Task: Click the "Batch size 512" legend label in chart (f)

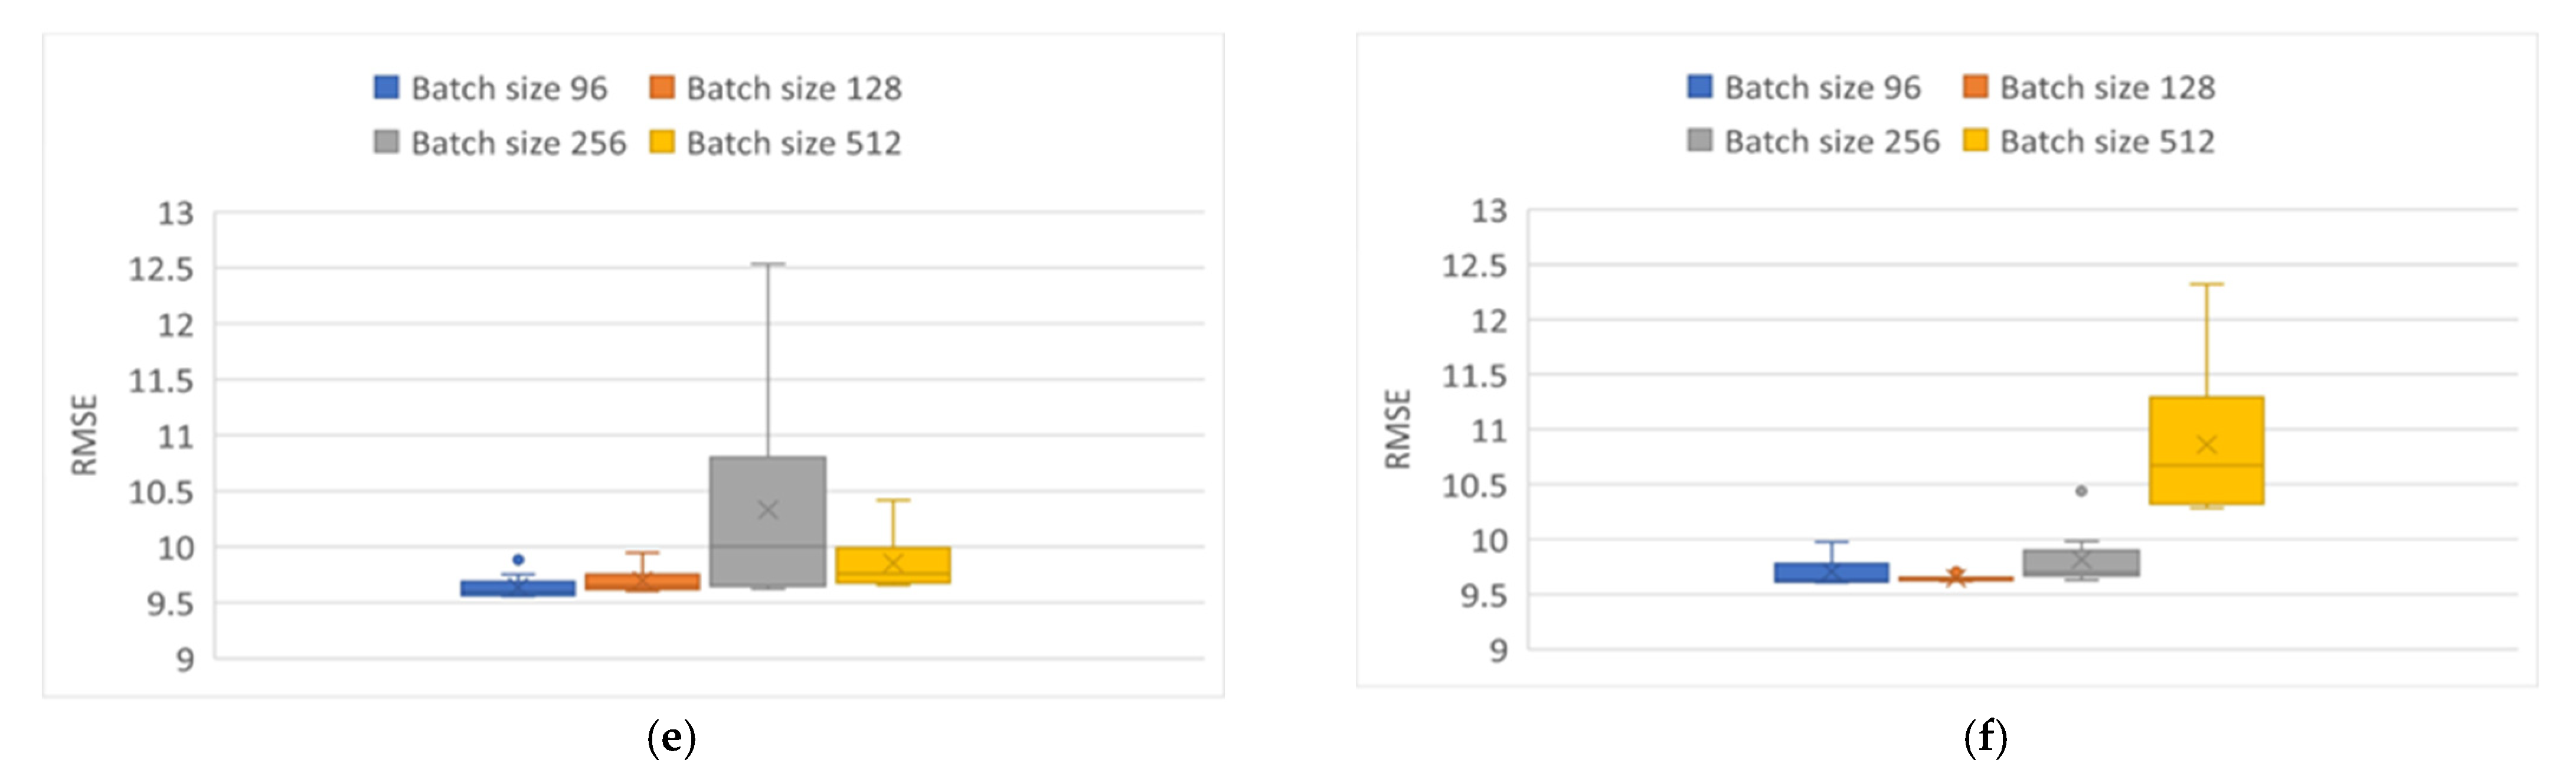Action: (x=2107, y=141)
